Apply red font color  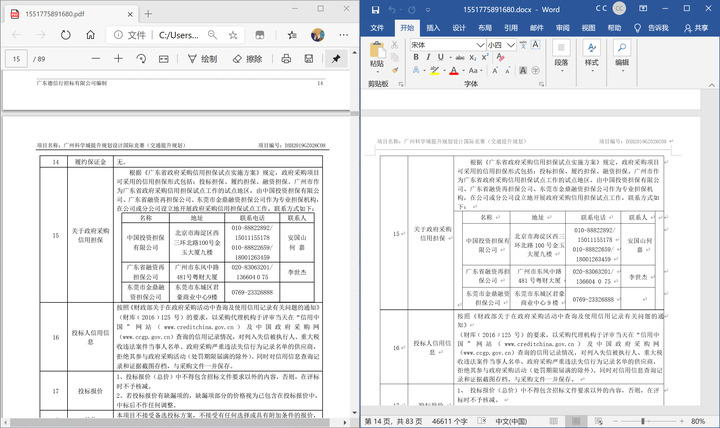(454, 70)
